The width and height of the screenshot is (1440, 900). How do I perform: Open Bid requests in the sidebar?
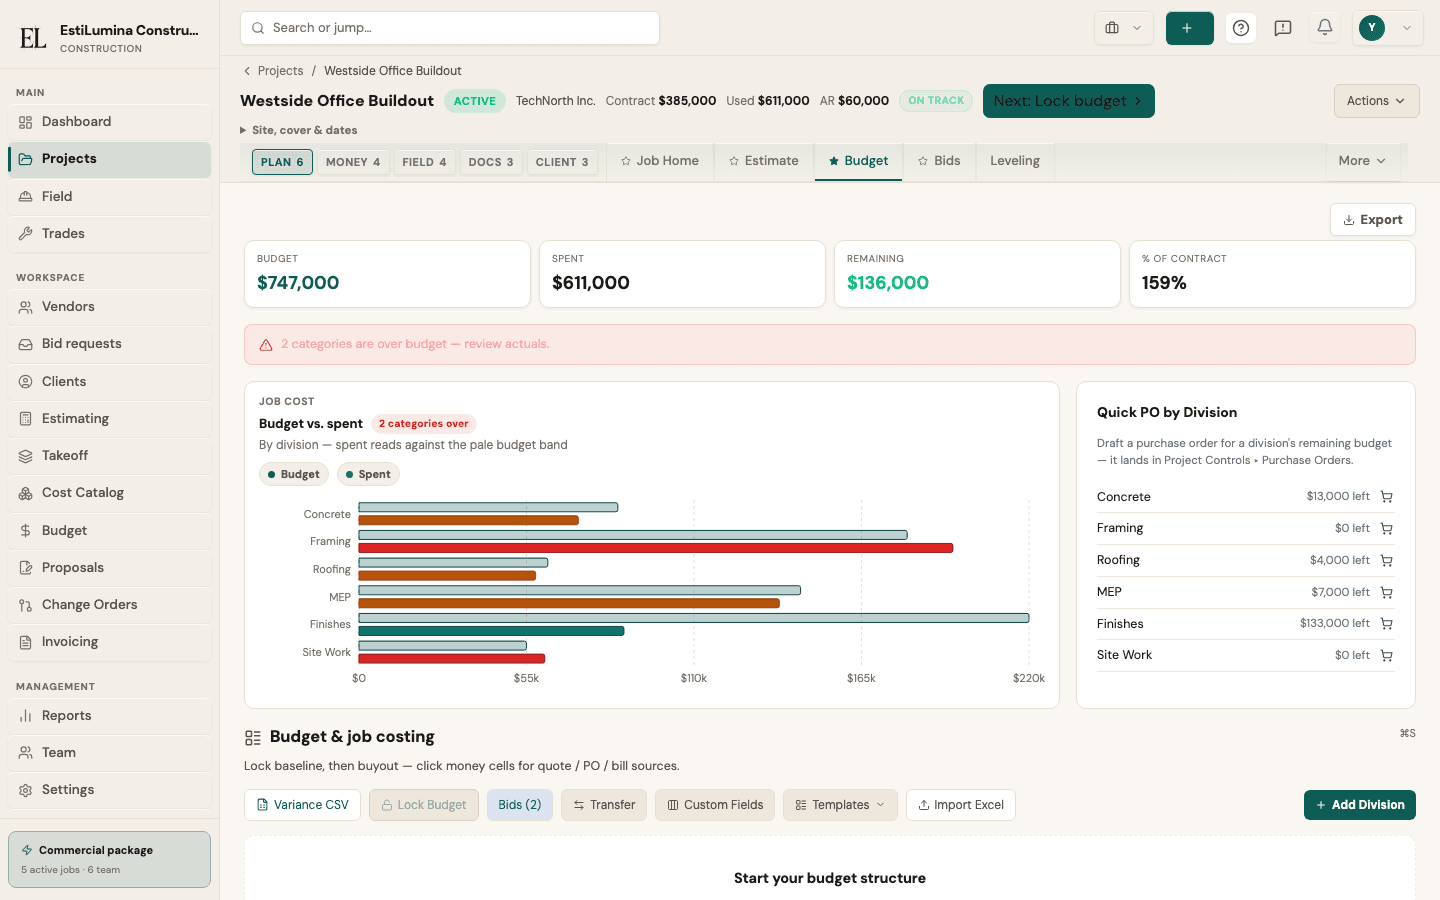(109, 344)
